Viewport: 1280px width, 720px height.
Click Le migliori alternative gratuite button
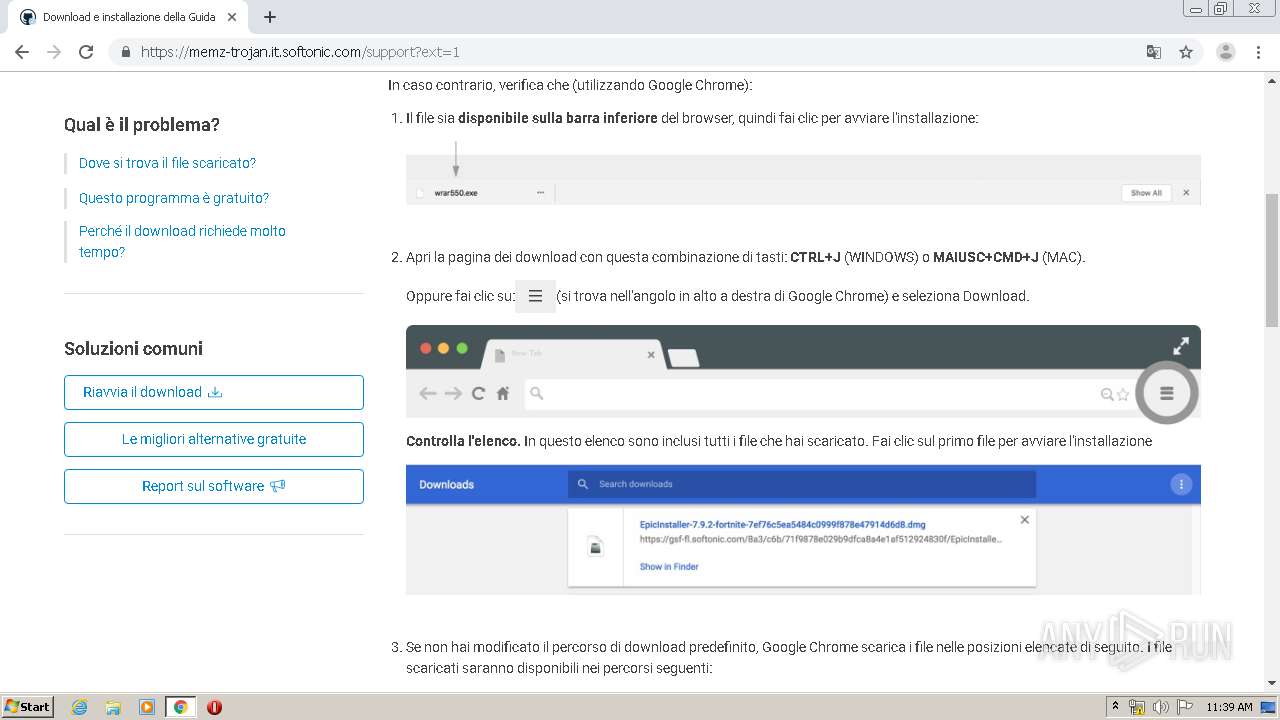(x=214, y=439)
